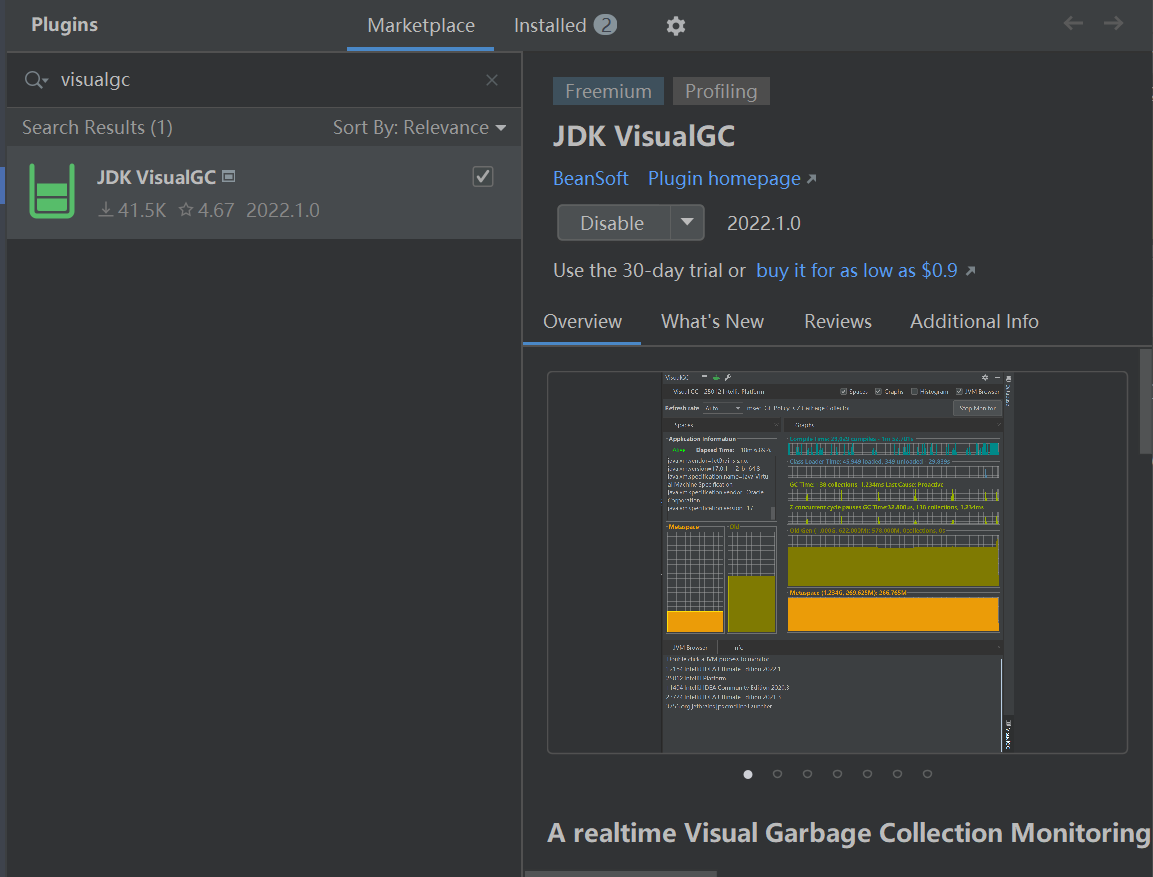Click the horizontal scrollbar under the description
Viewport: 1153px width, 877px height.
[x=621, y=873]
